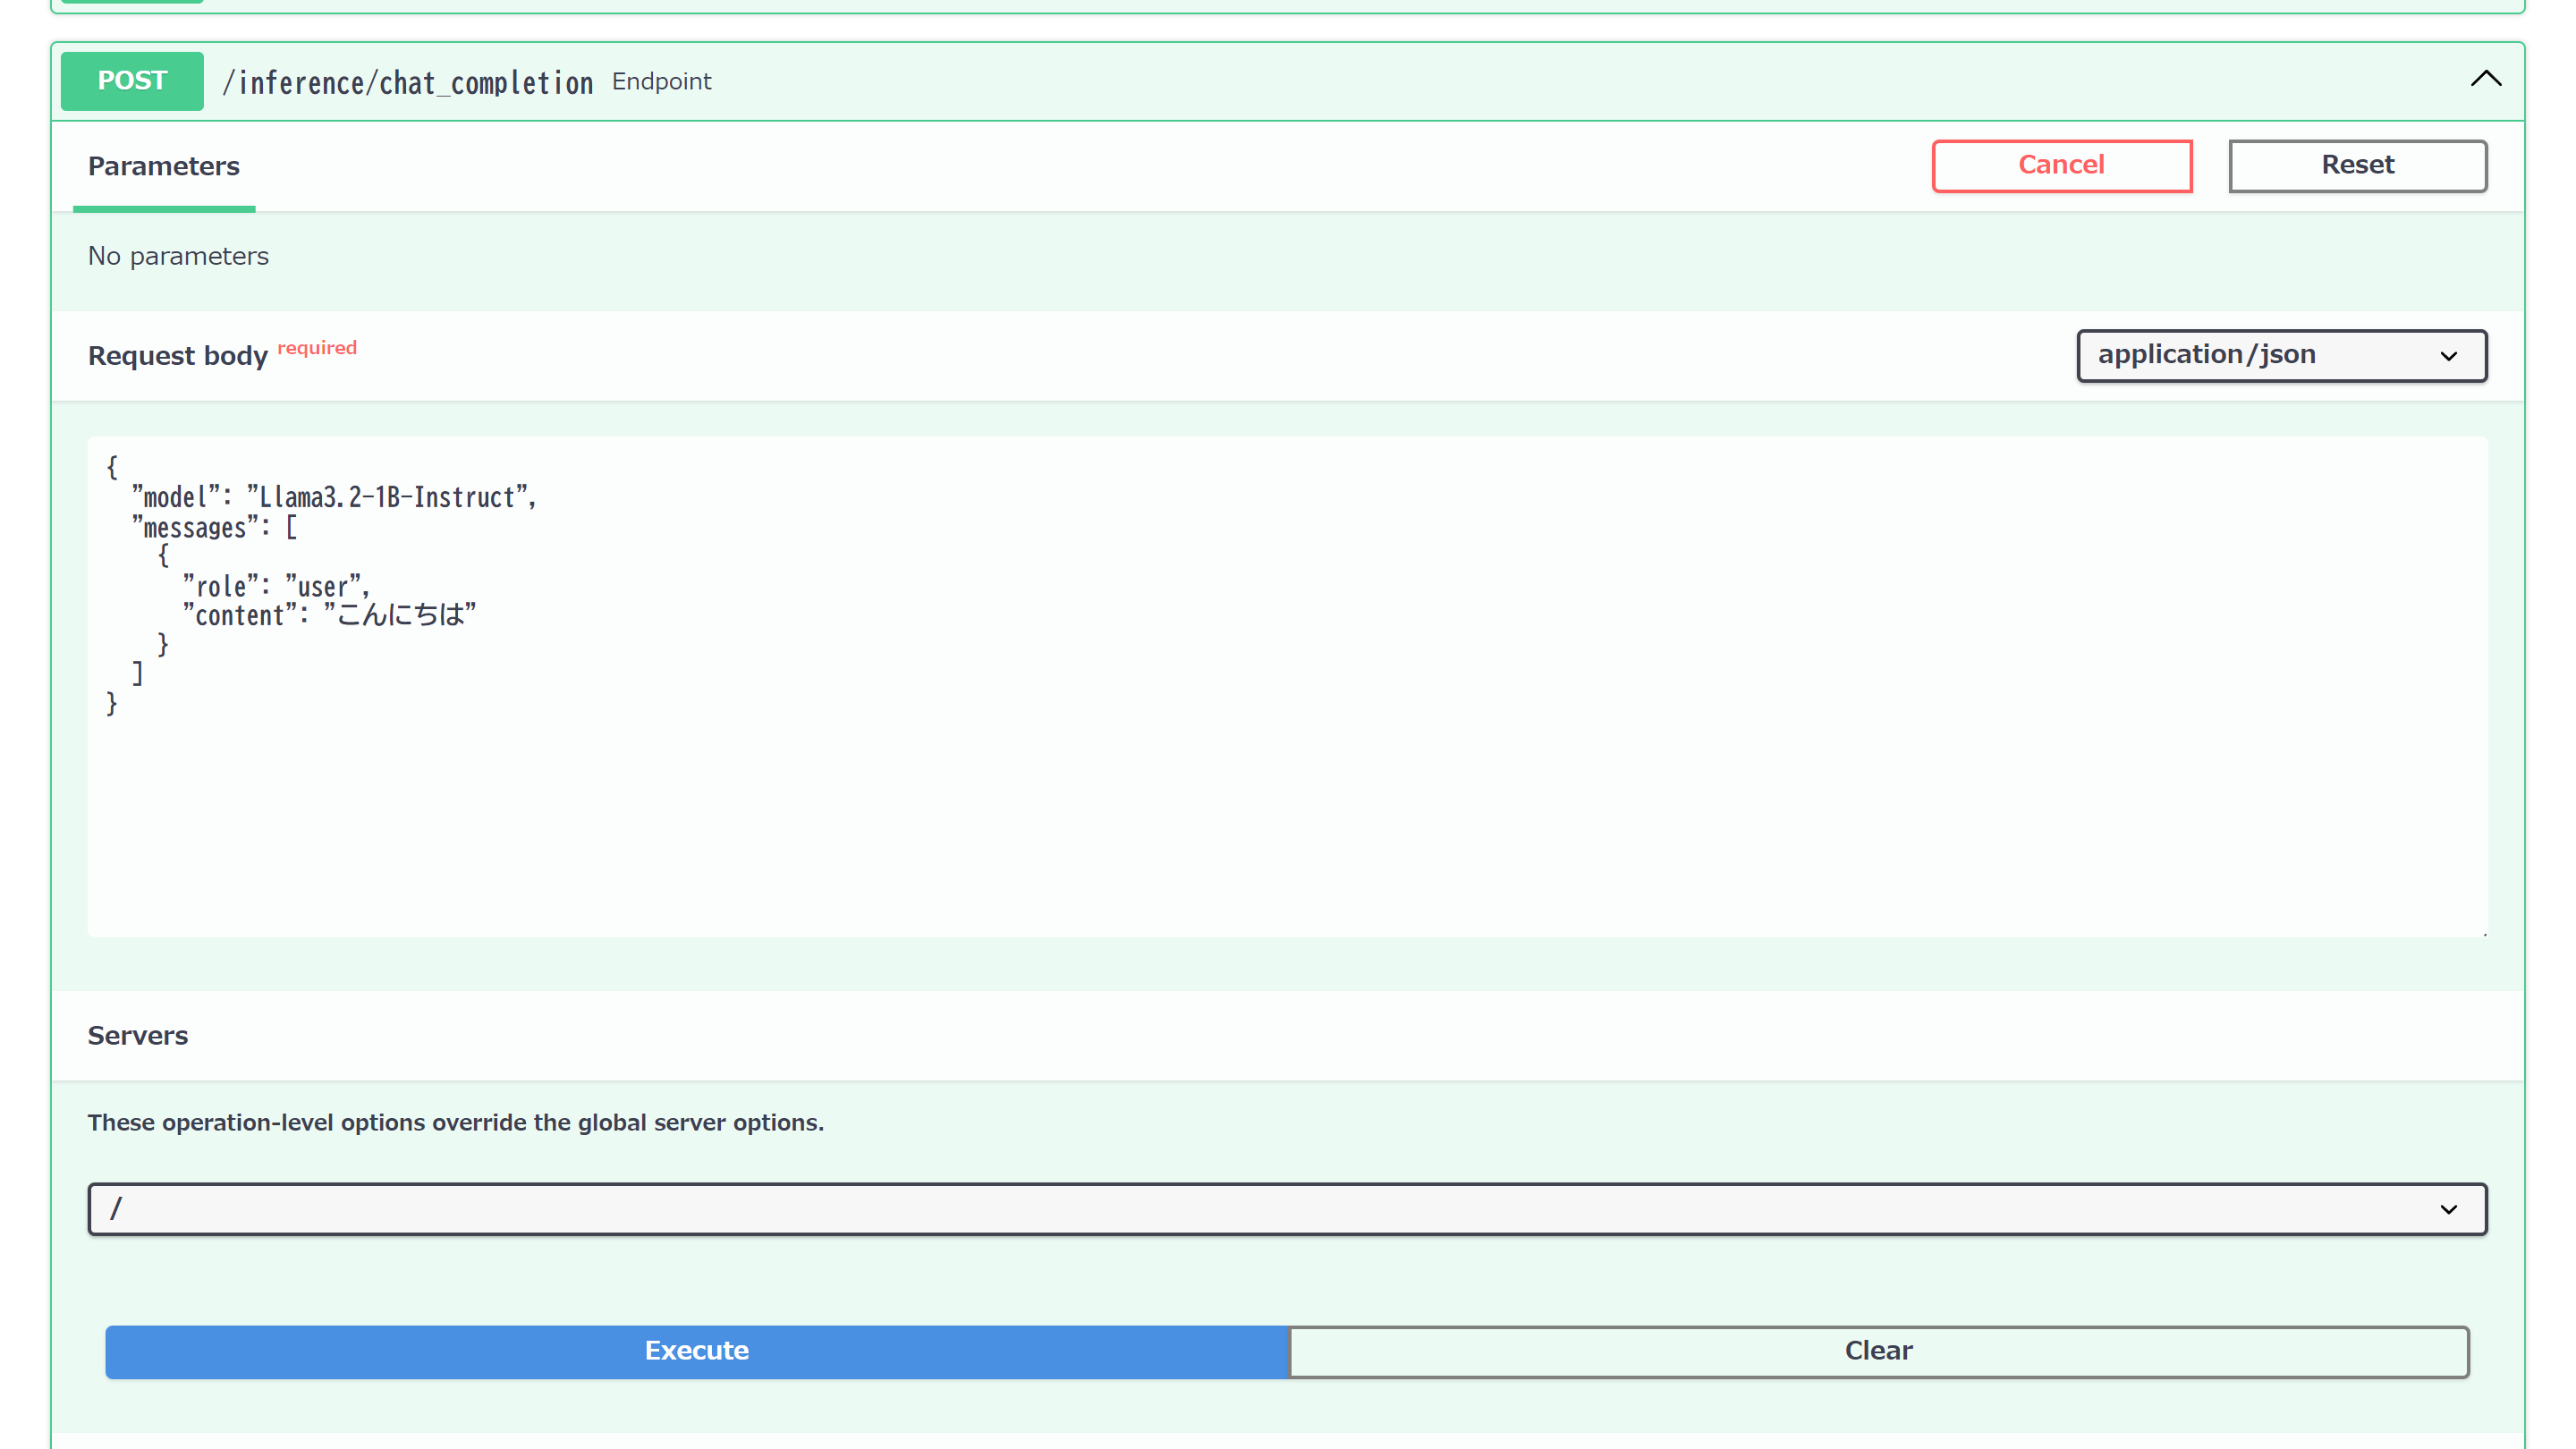Image resolution: width=2576 pixels, height=1449 pixels.
Task: Grab the textarea resize handle corner
Action: tap(2483, 932)
